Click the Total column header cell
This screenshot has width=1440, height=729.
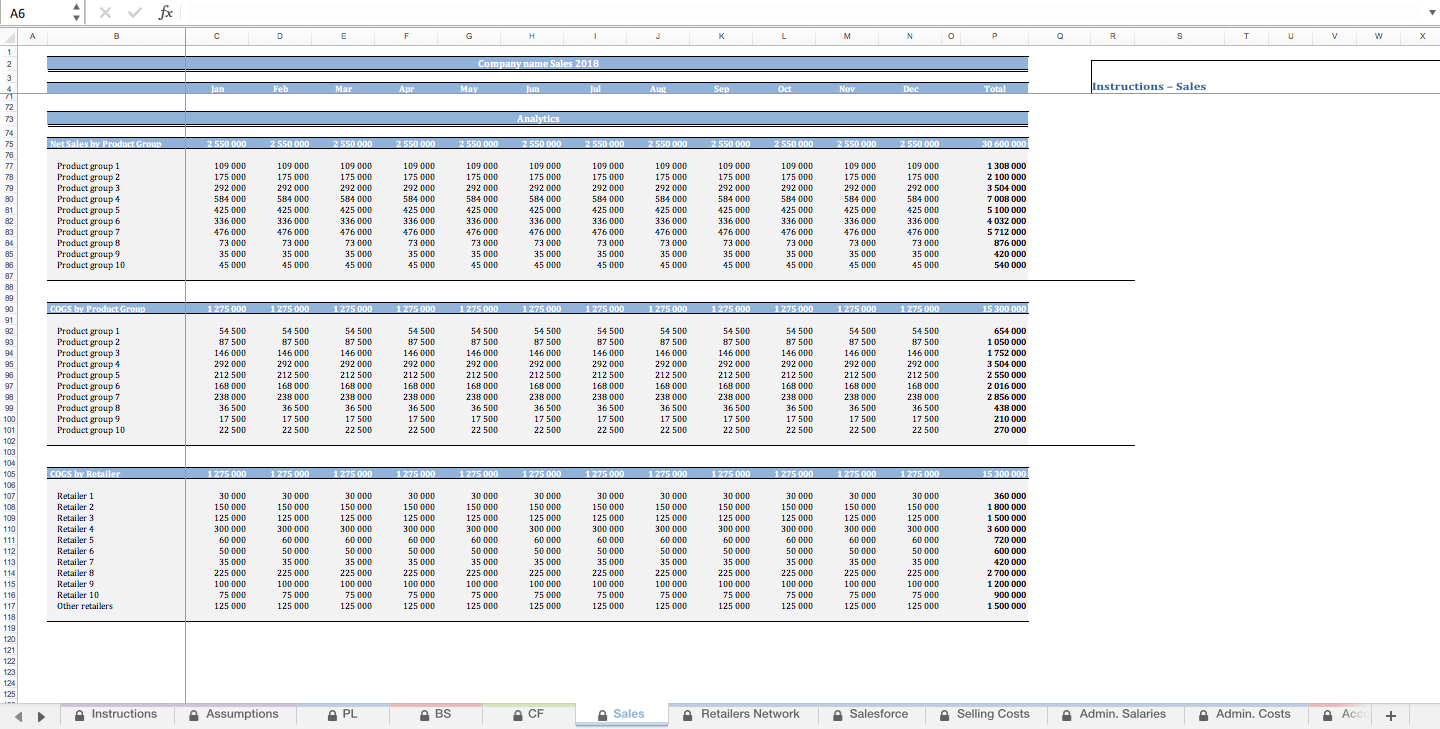(995, 89)
